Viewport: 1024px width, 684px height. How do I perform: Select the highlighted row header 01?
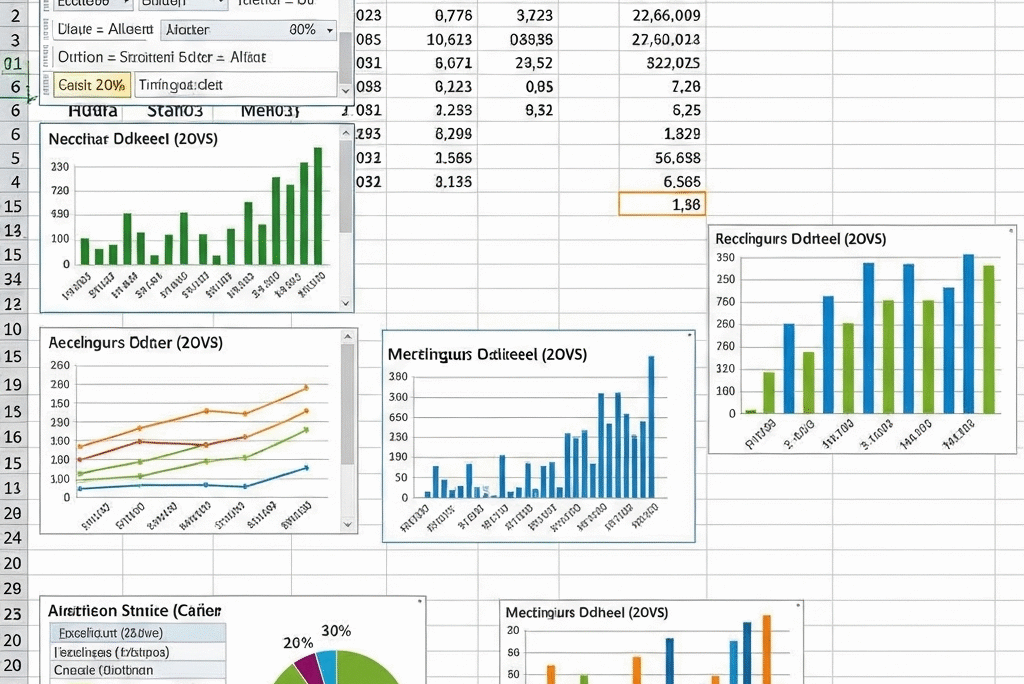[14, 63]
